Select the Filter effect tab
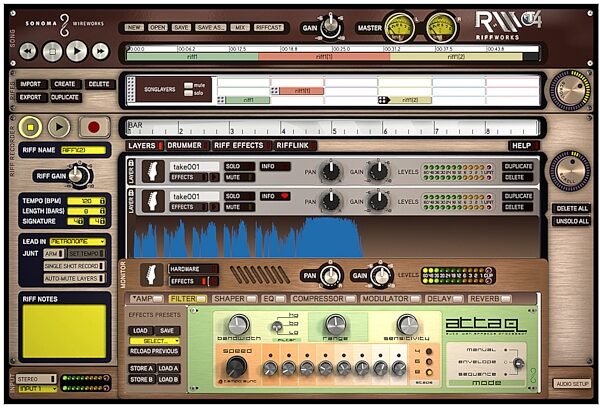The width and height of the screenshot is (600, 408). click(188, 299)
